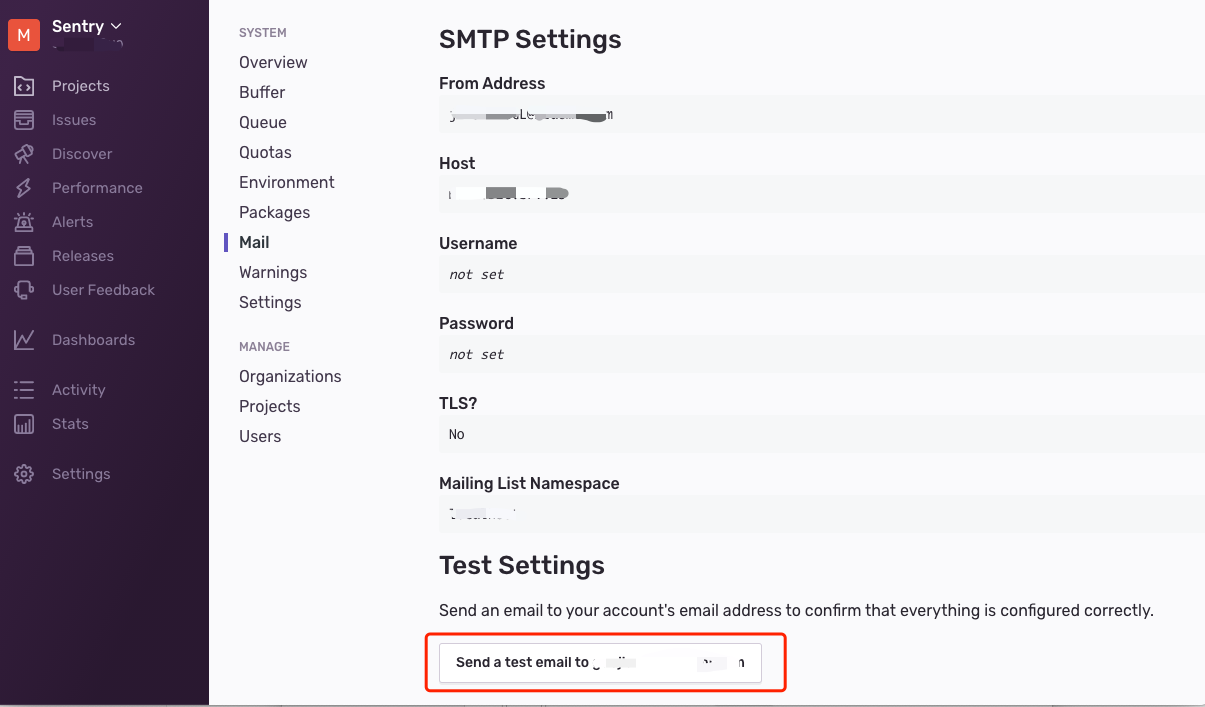This screenshot has width=1205, height=707.
Task: Click the Dashboards chart icon
Action: [24, 340]
